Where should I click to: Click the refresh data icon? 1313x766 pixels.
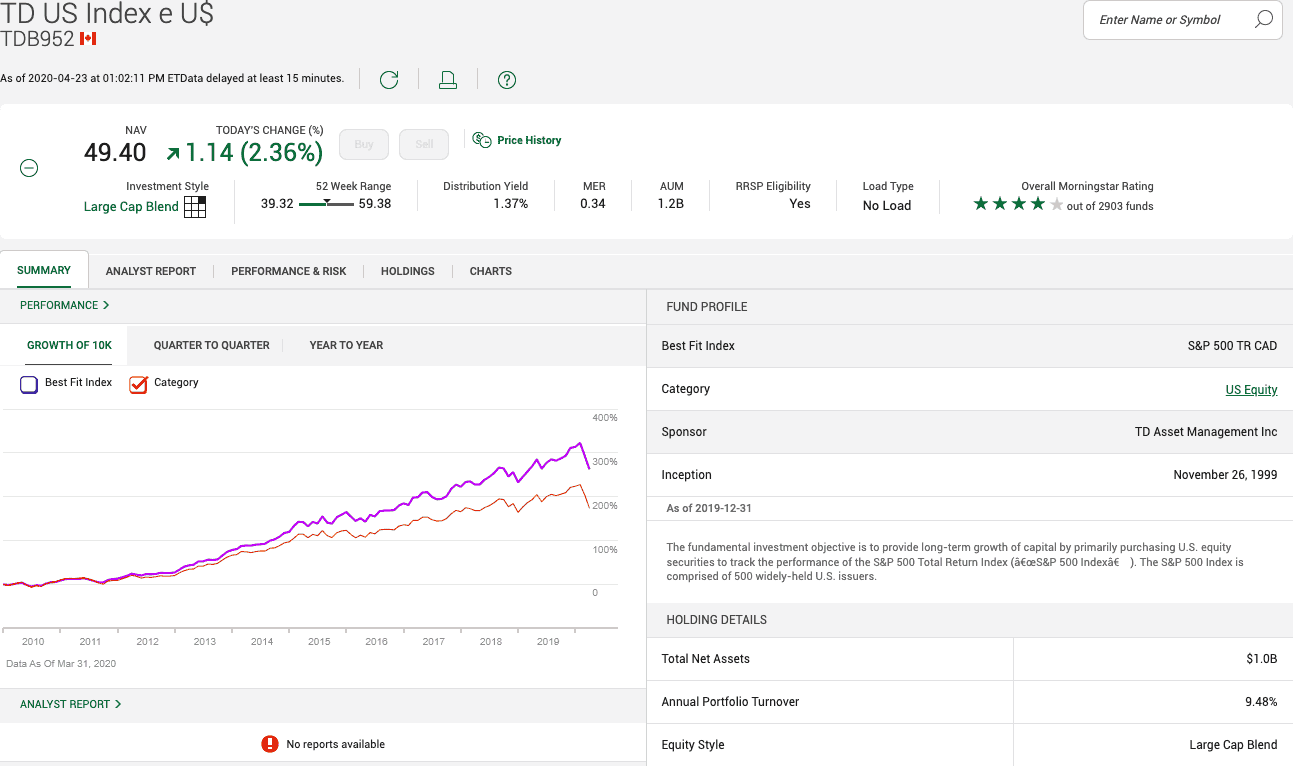[x=389, y=80]
